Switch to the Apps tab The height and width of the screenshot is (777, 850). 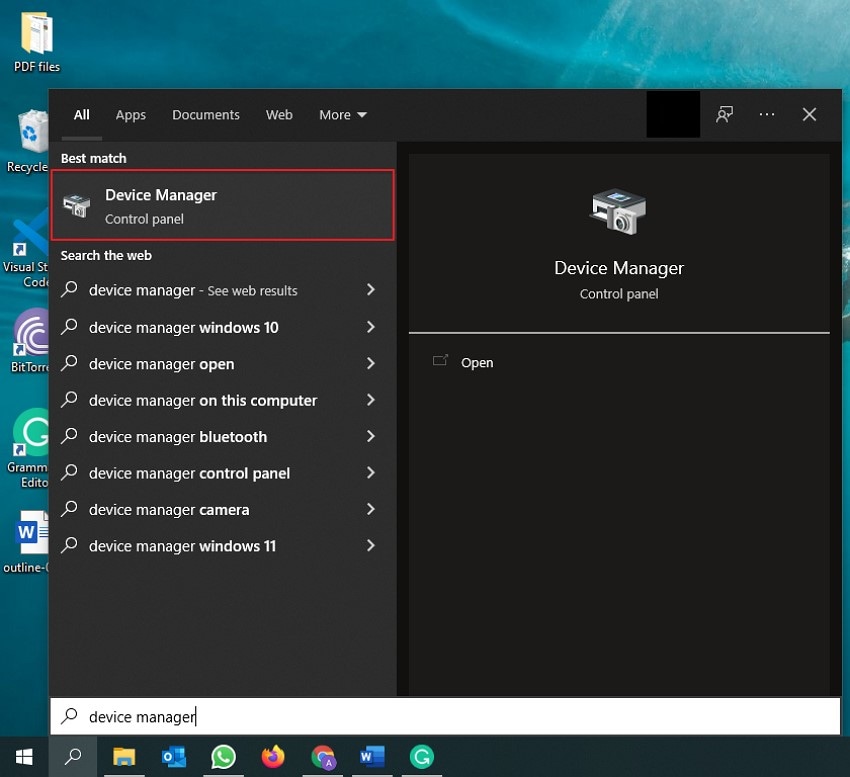(131, 114)
